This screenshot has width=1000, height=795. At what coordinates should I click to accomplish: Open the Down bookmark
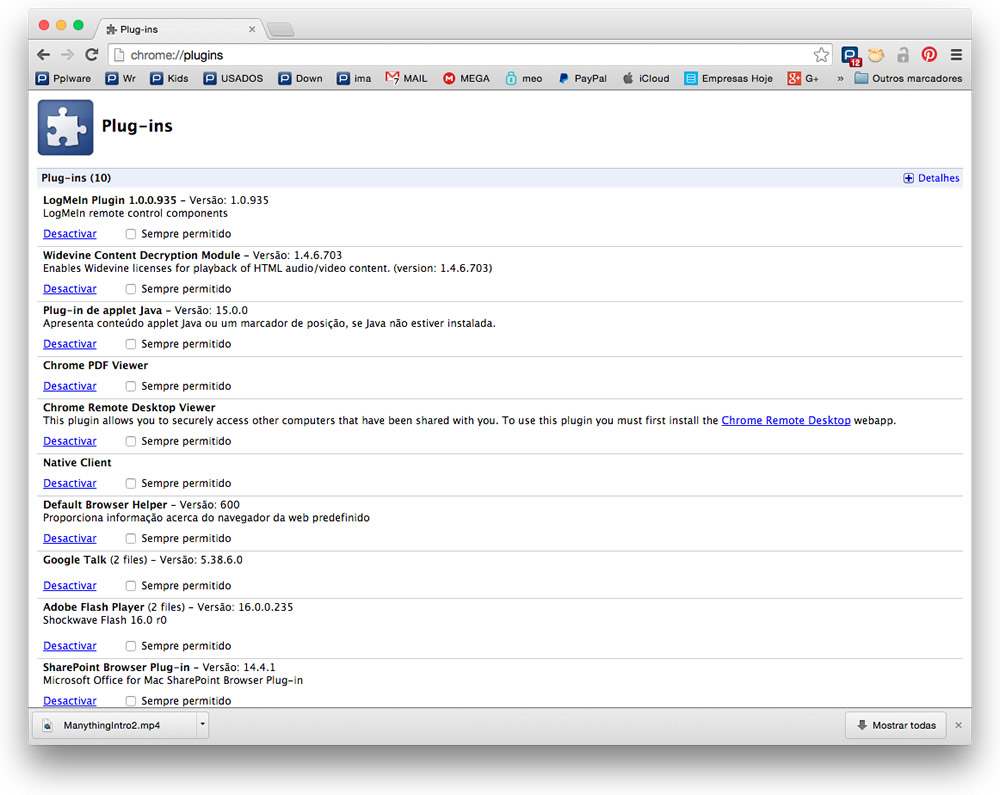click(x=300, y=78)
